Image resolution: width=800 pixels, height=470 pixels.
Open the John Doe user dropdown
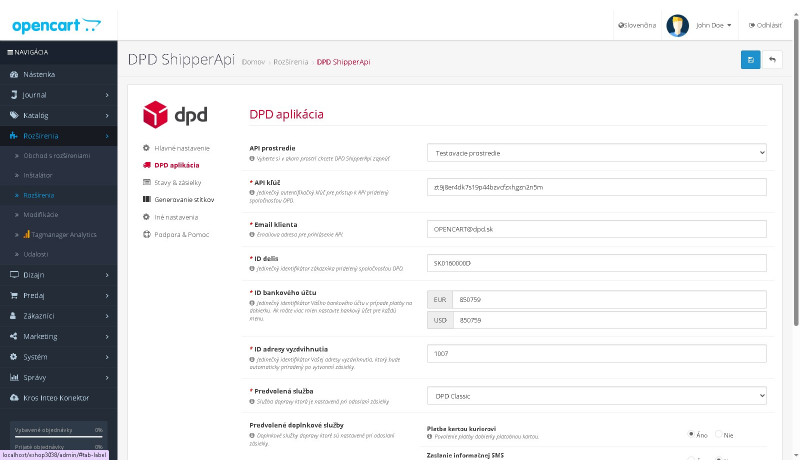coord(713,25)
